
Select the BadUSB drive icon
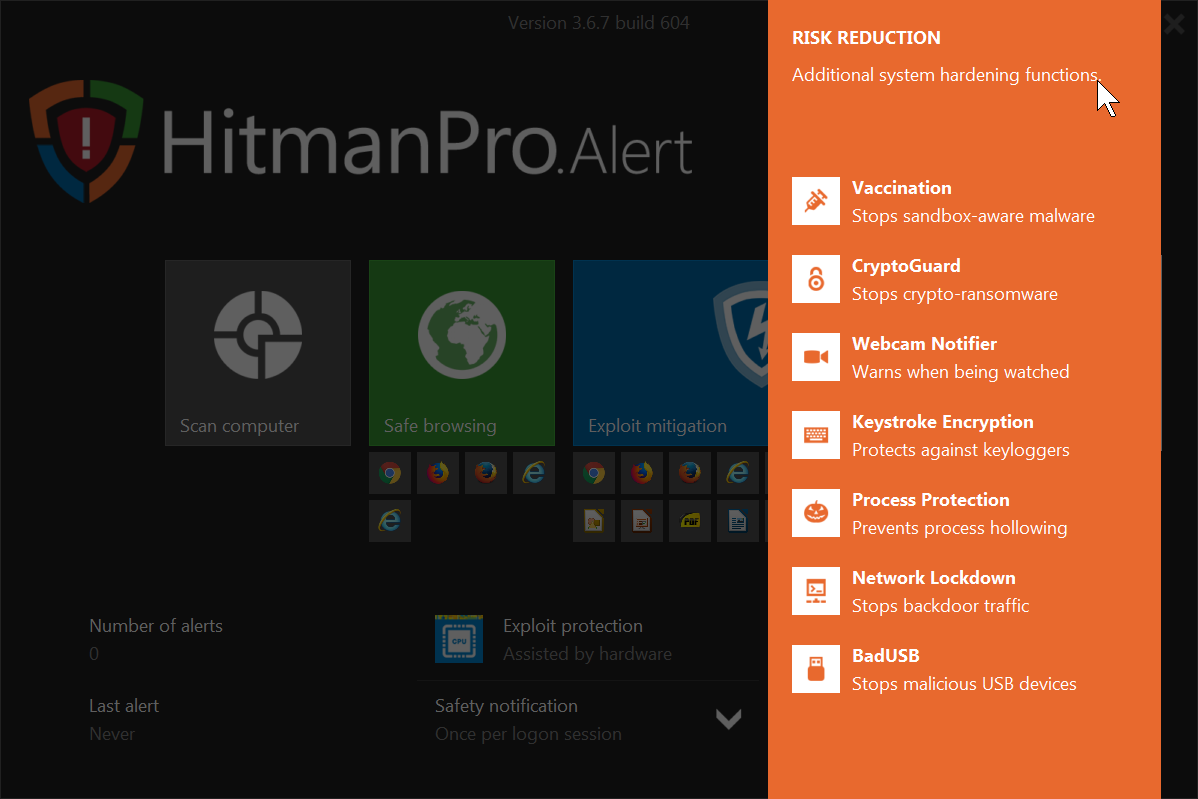815,668
